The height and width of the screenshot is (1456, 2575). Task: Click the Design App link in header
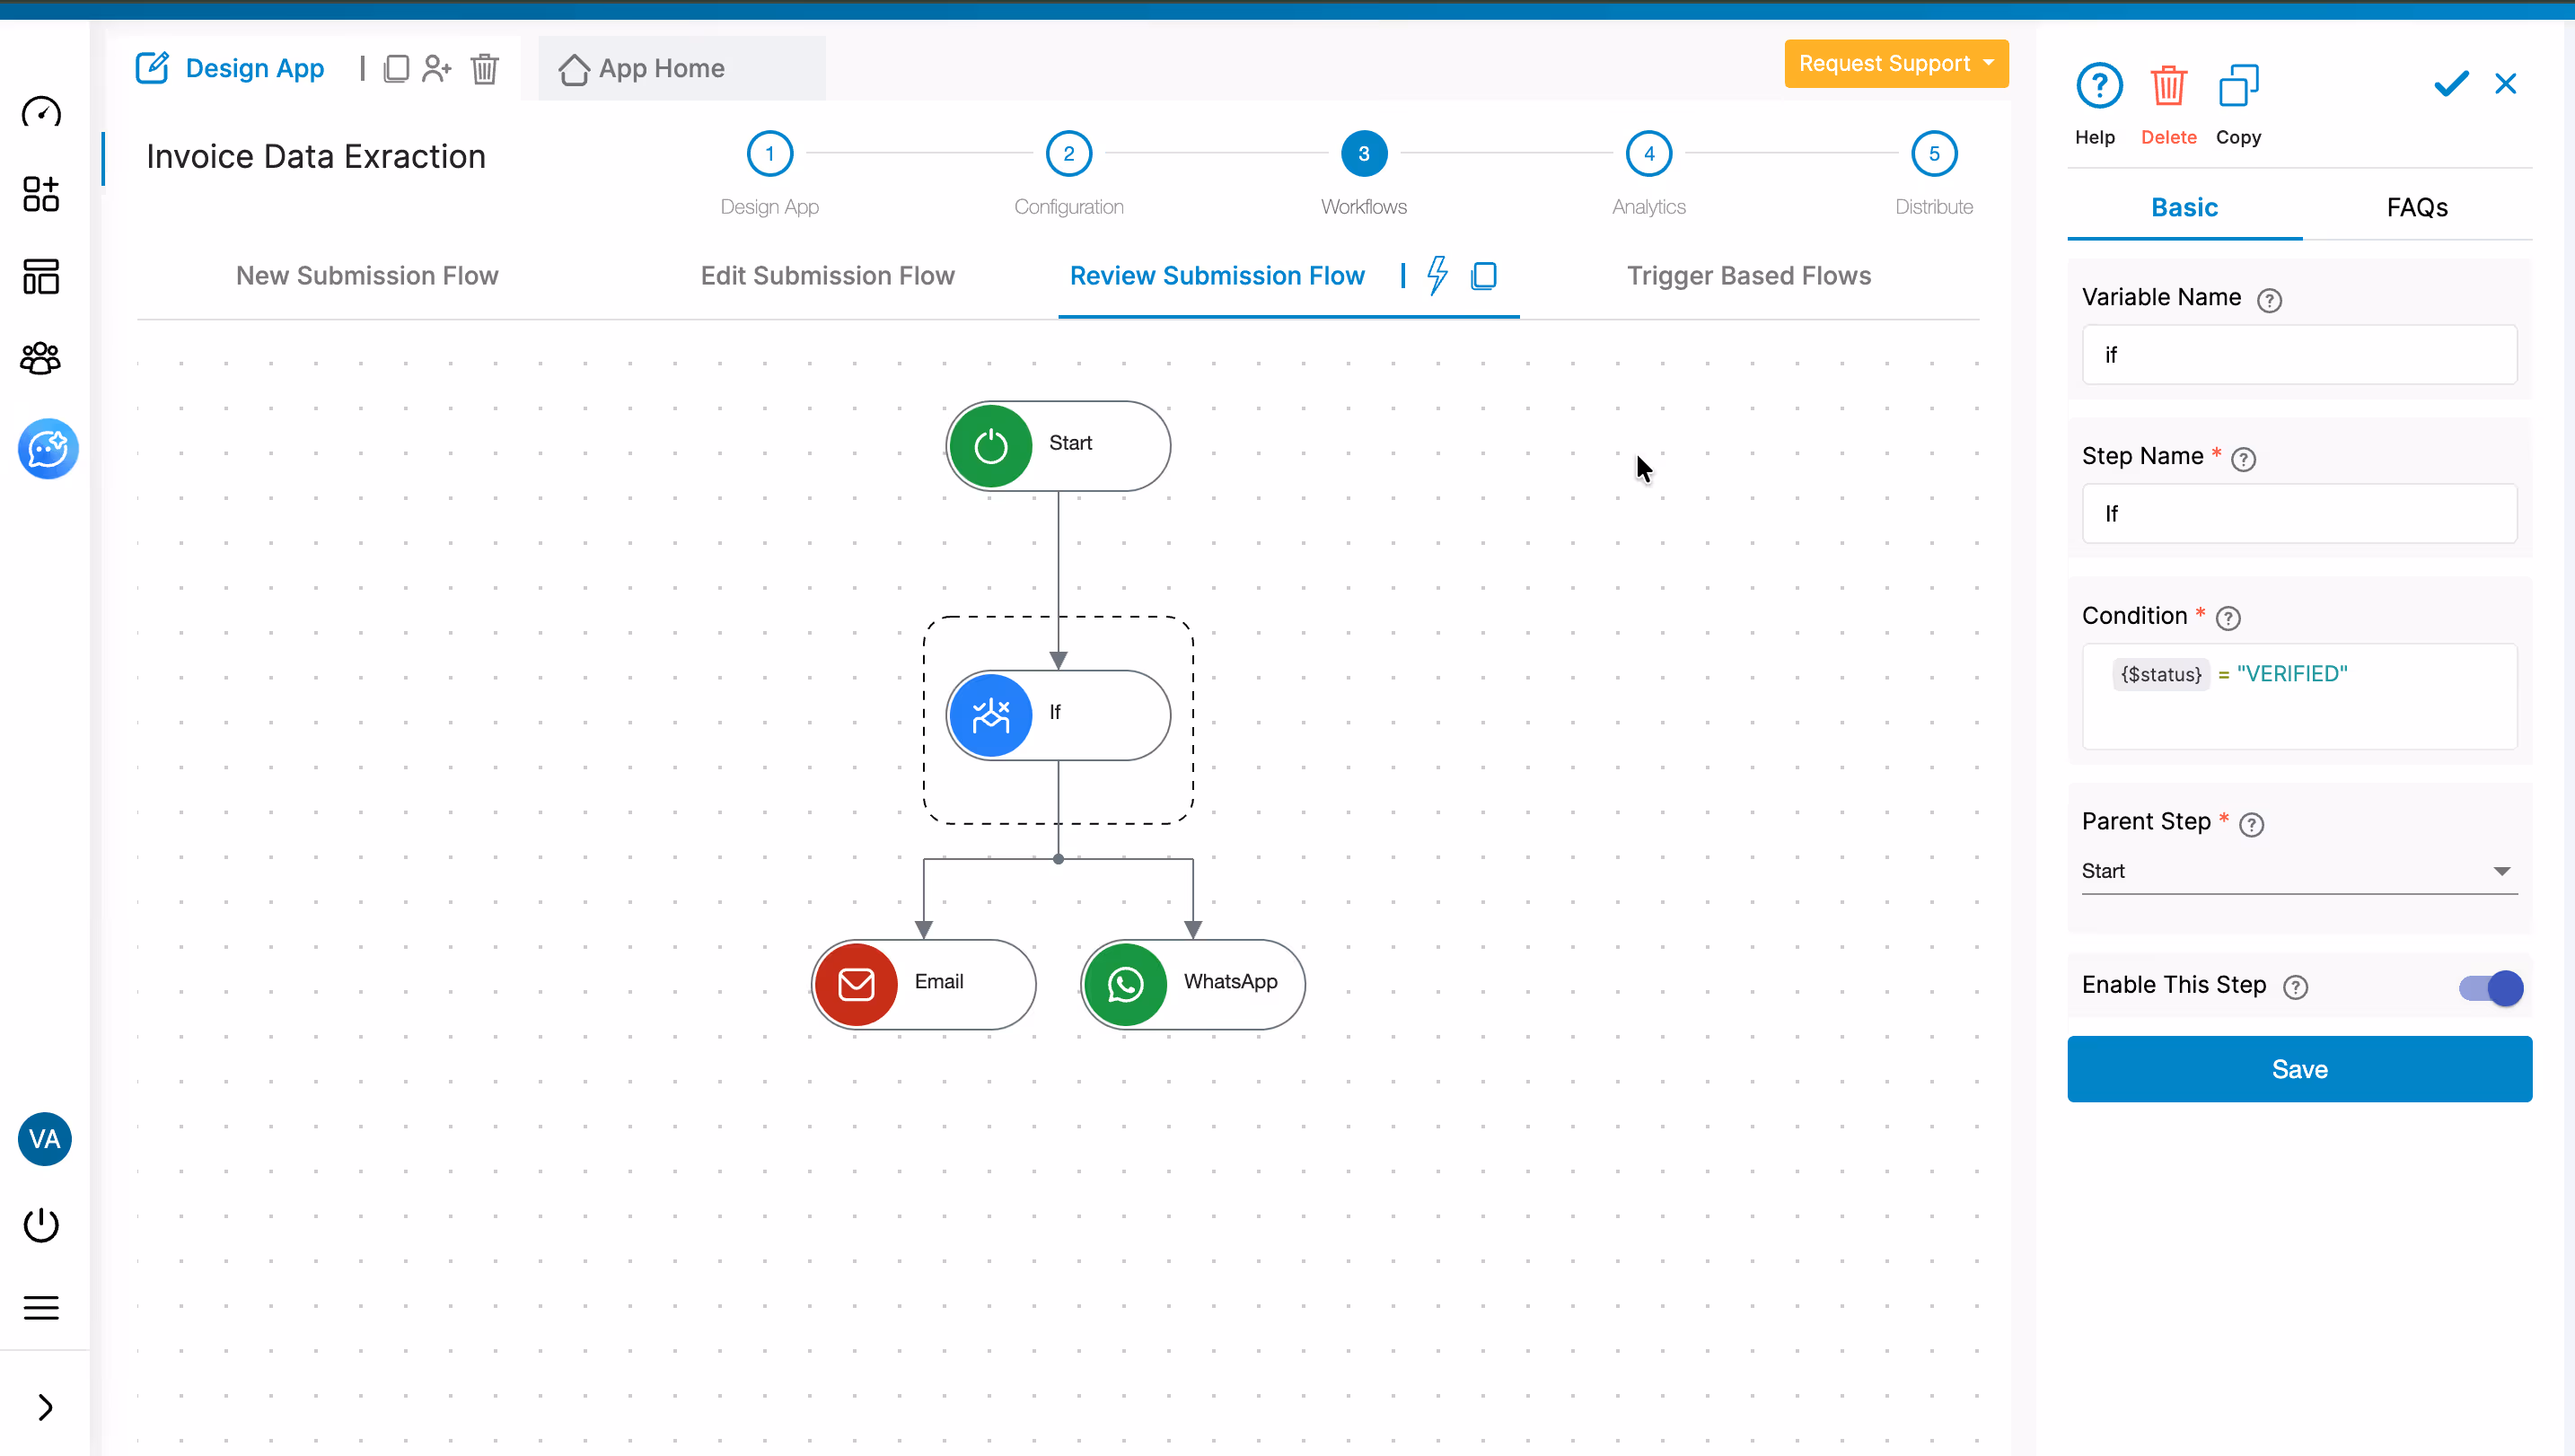254,68
